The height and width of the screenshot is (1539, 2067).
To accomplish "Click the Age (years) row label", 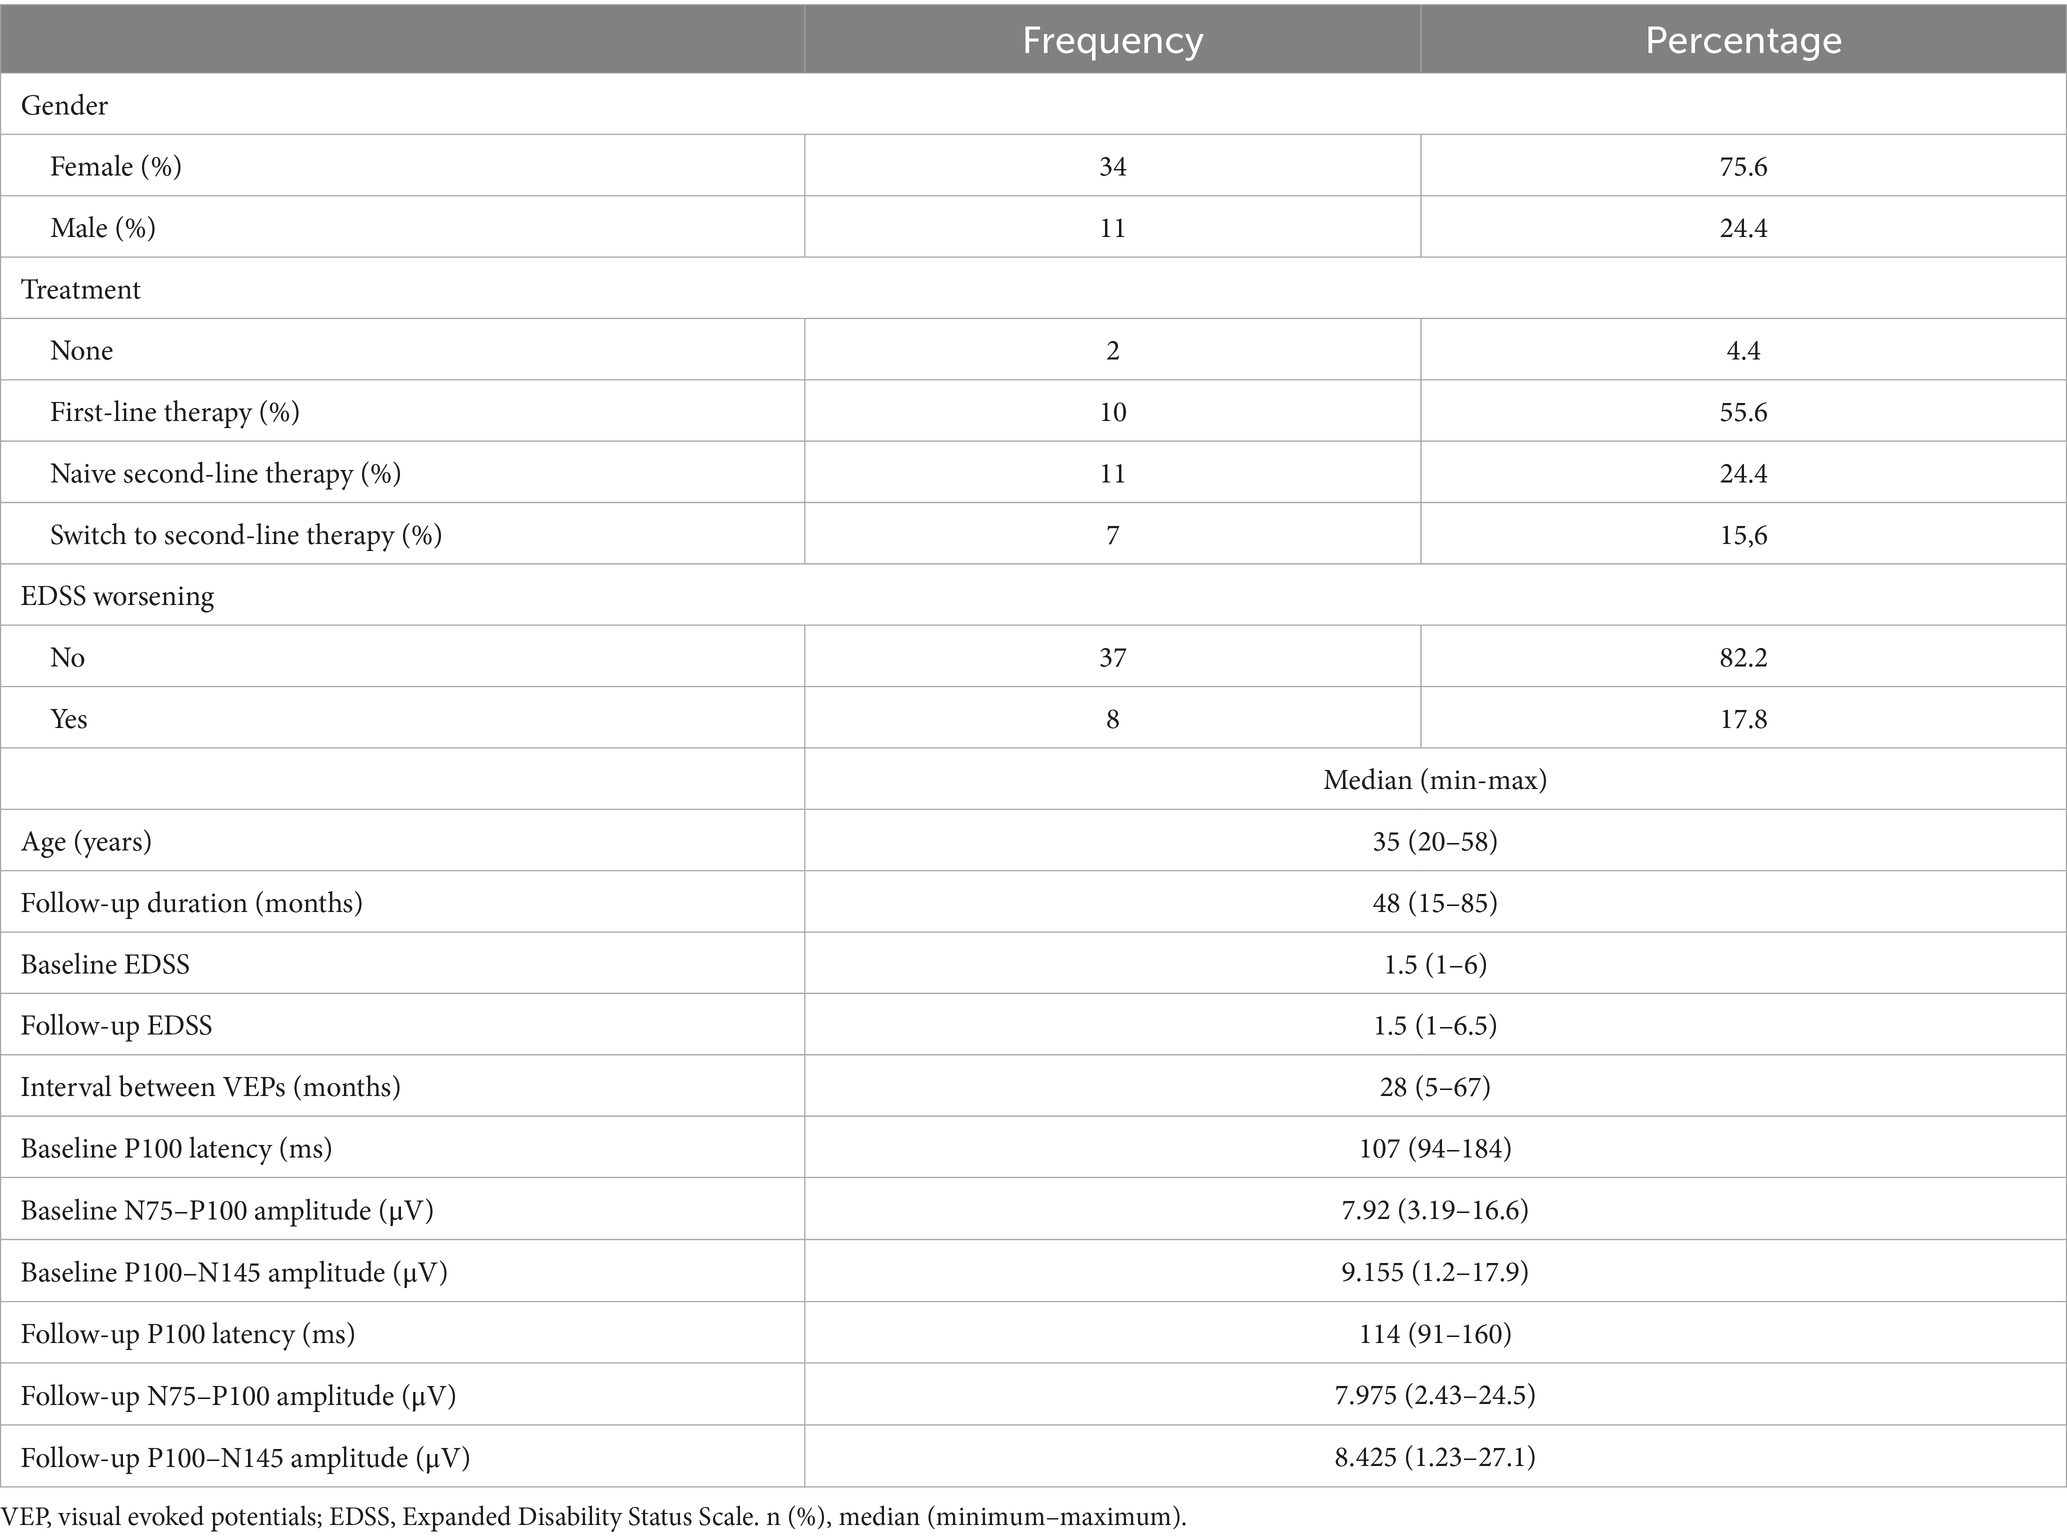I will pyautogui.click(x=86, y=842).
